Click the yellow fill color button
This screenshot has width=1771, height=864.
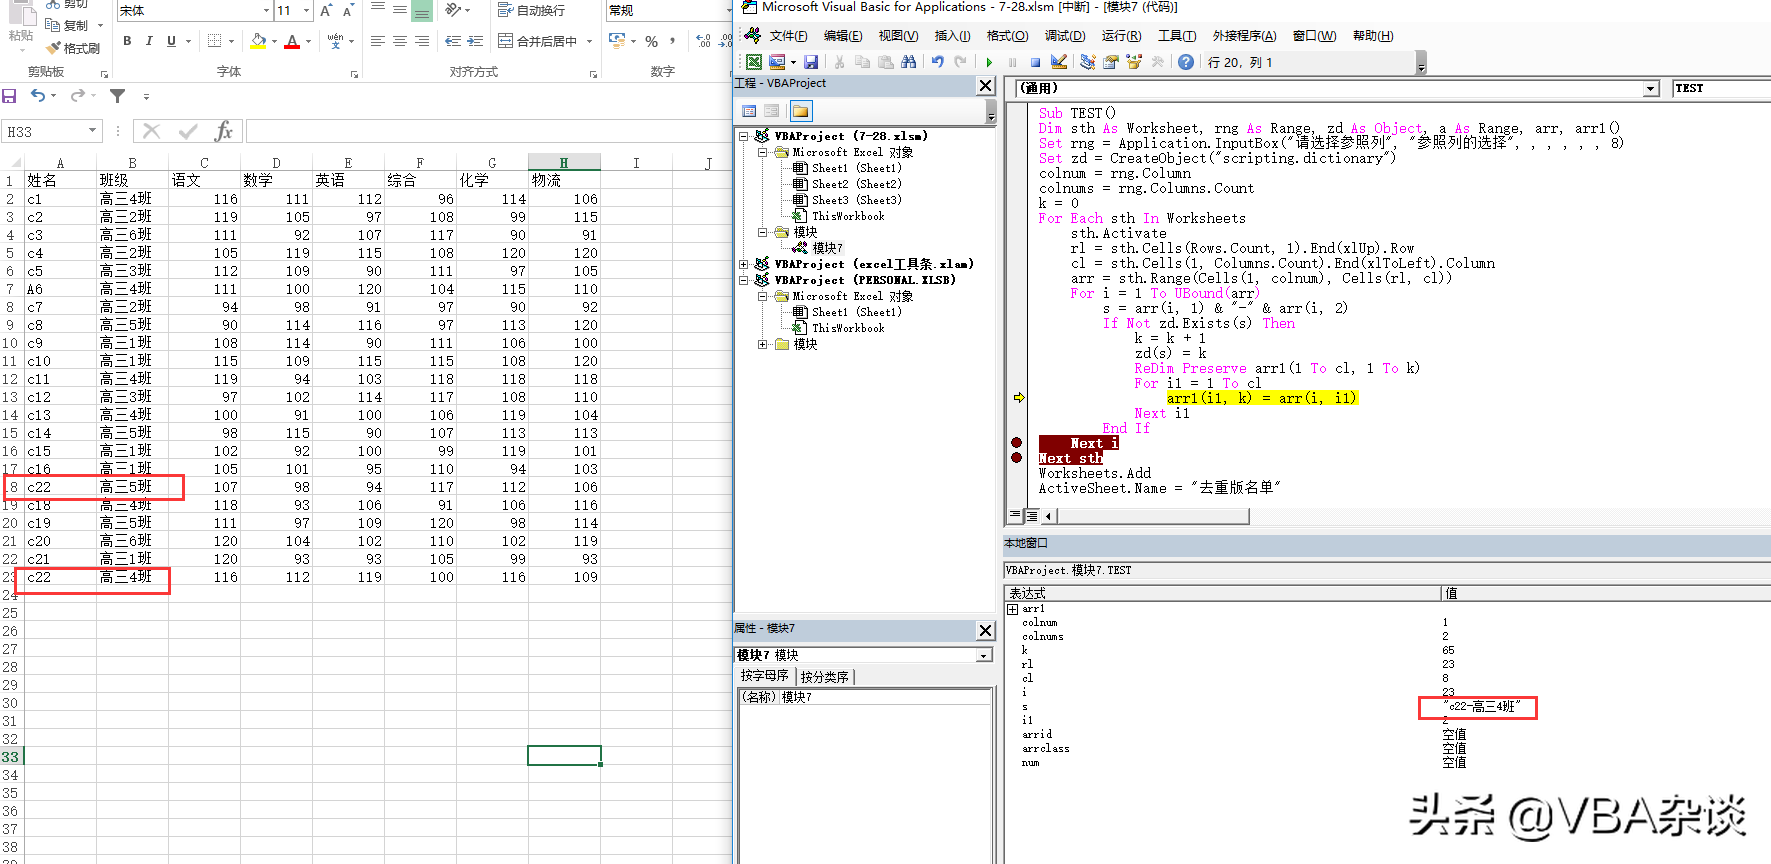[258, 41]
